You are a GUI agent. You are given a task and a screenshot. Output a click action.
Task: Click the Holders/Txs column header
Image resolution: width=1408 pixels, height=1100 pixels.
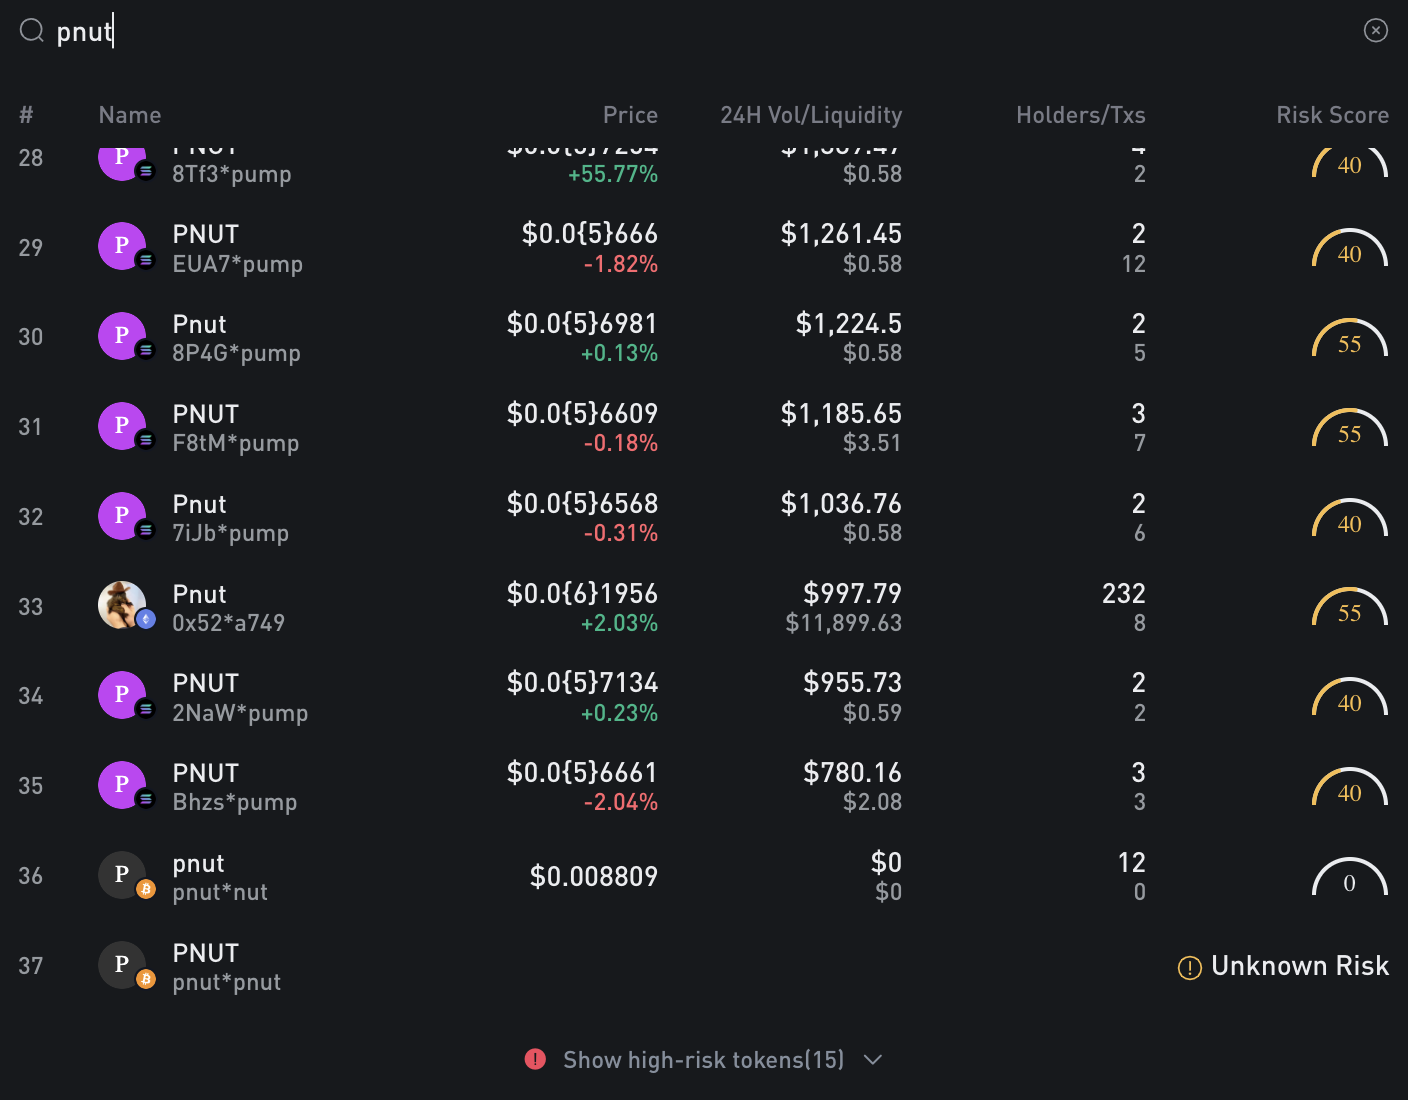pos(1080,115)
